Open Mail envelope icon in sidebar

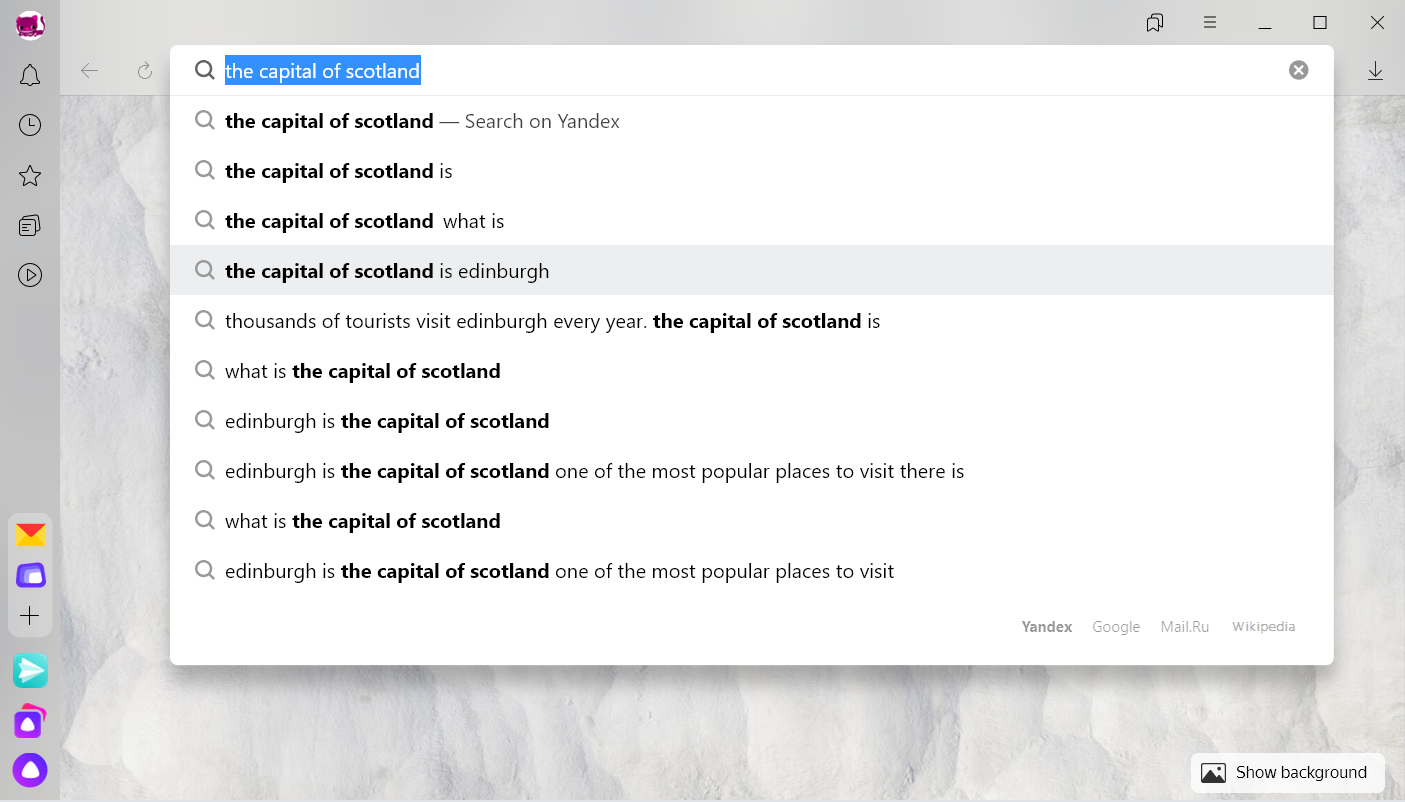[30, 535]
